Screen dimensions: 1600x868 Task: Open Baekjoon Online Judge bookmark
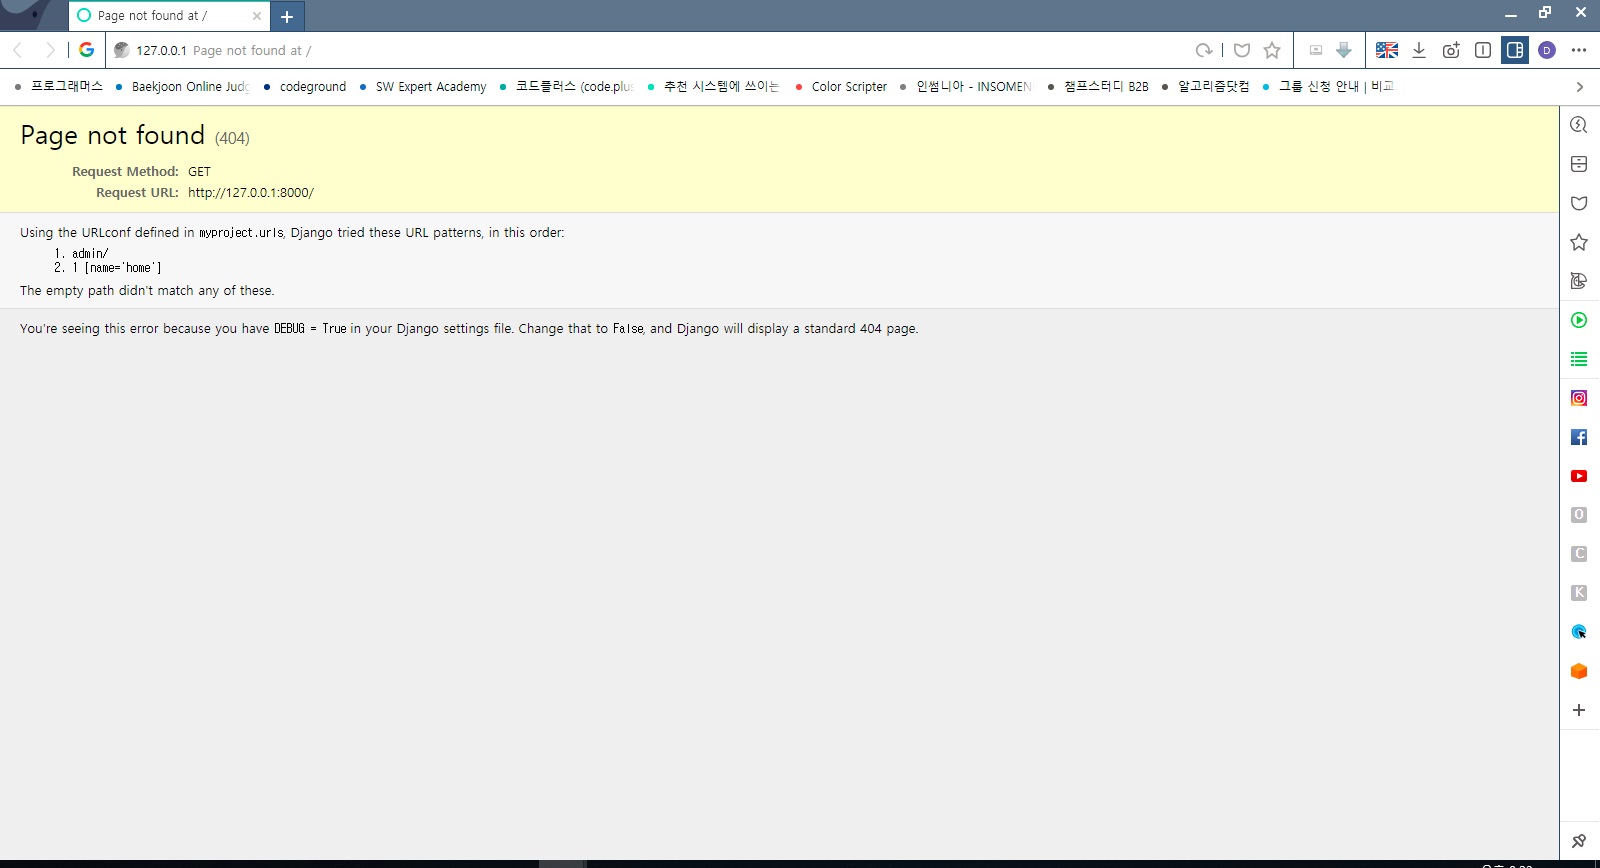pos(183,87)
